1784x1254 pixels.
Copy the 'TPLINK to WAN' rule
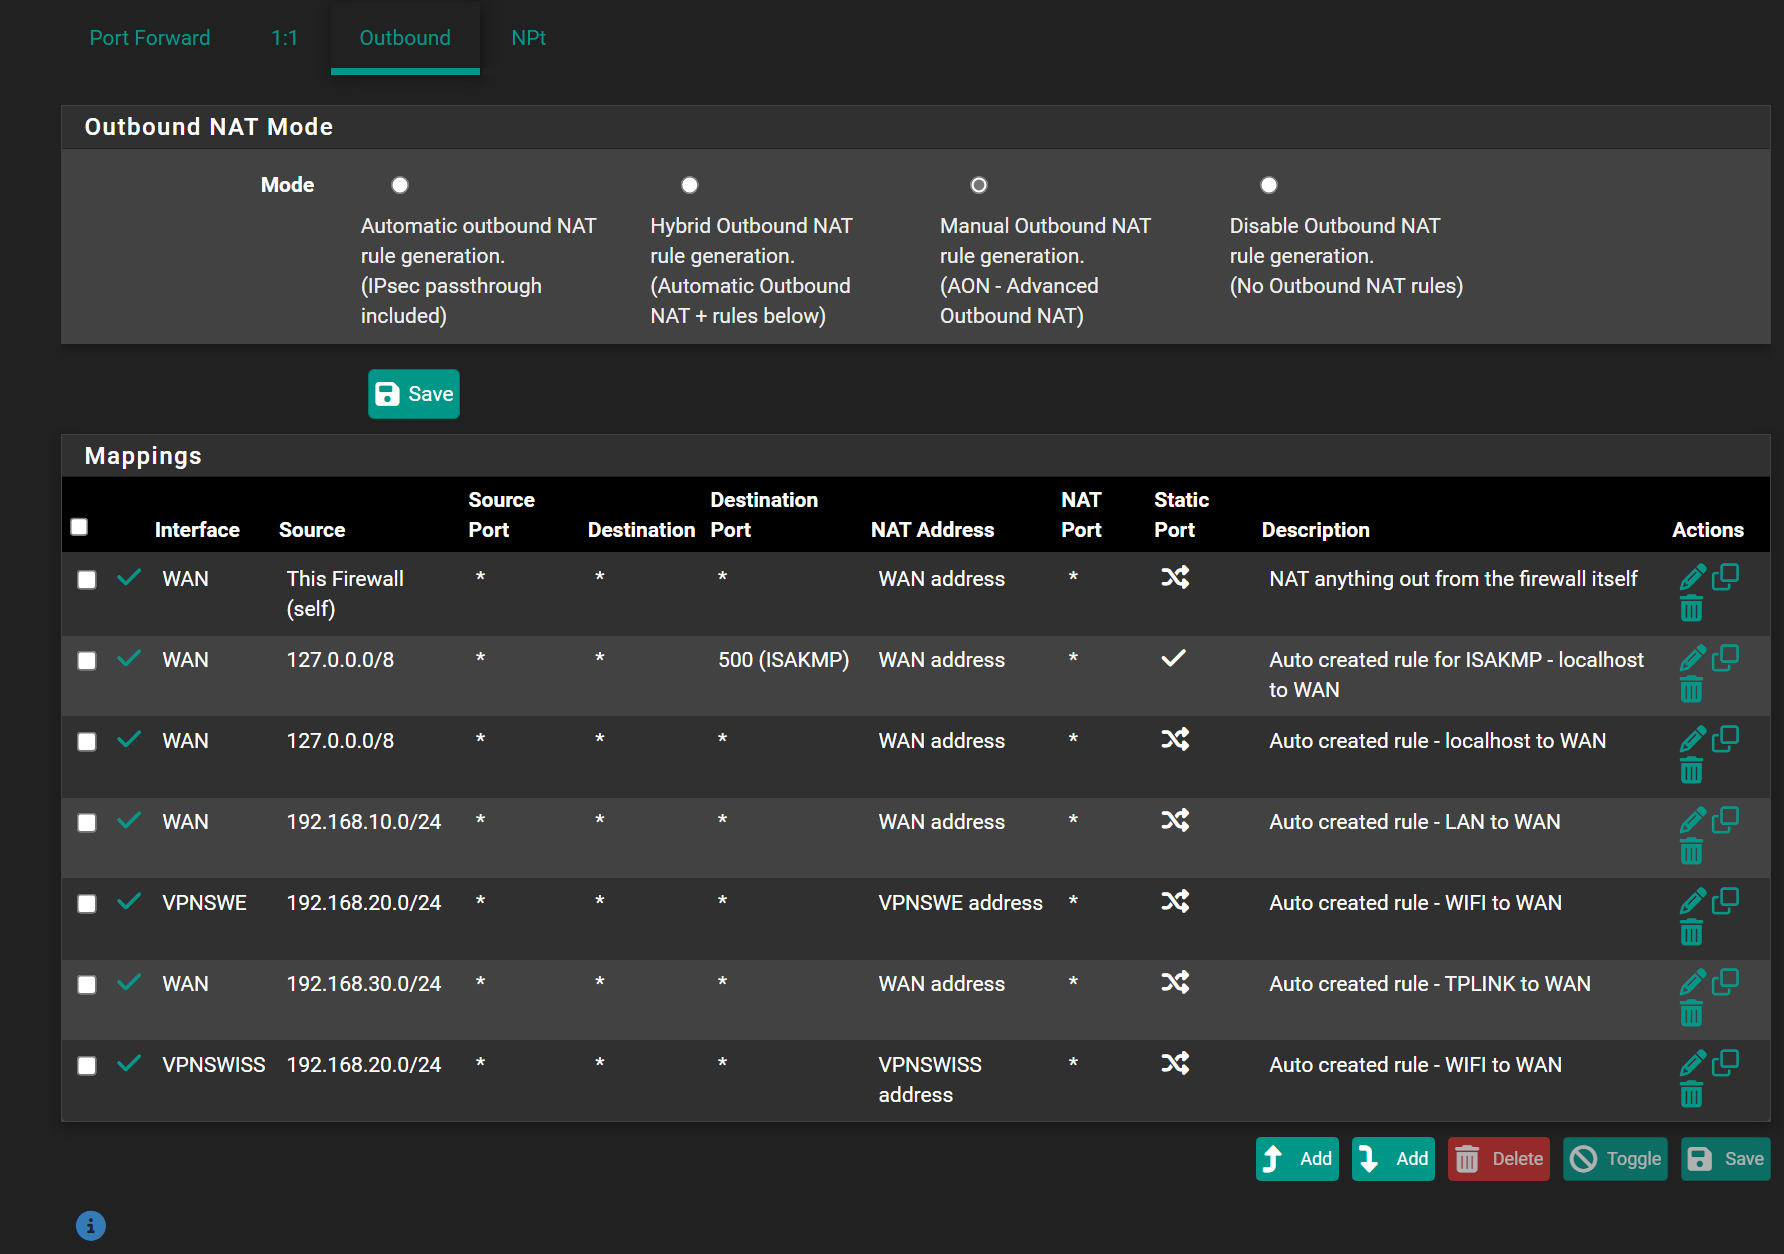pyautogui.click(x=1725, y=982)
